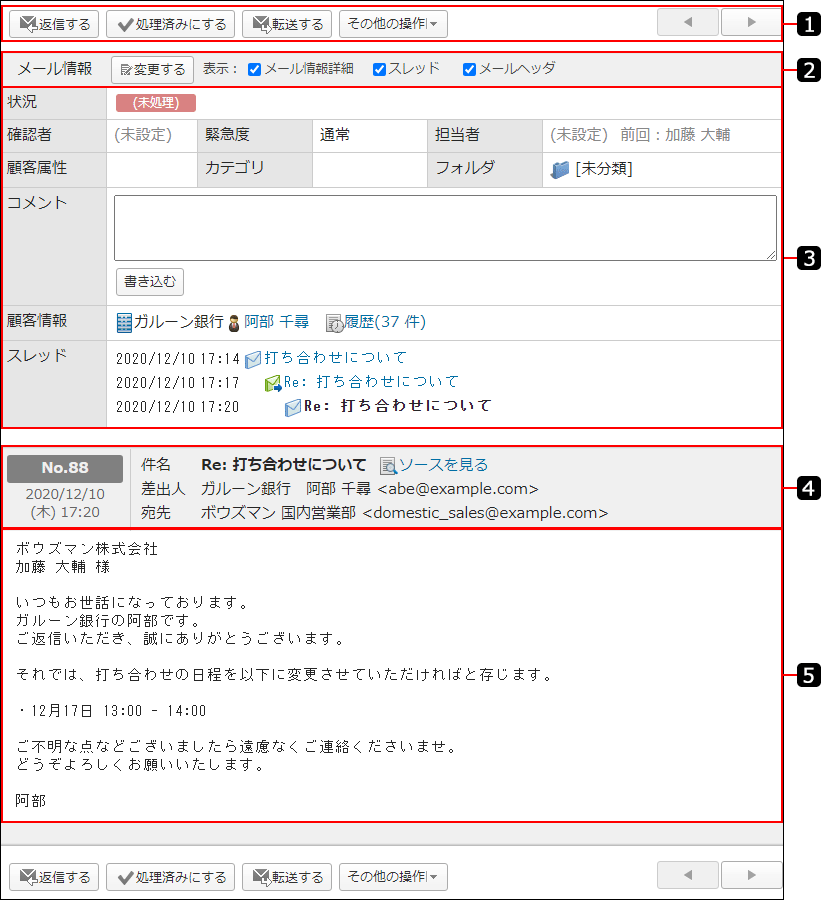Click the 変更する button in mail info
Screen dimensions: 821x900
tap(153, 69)
